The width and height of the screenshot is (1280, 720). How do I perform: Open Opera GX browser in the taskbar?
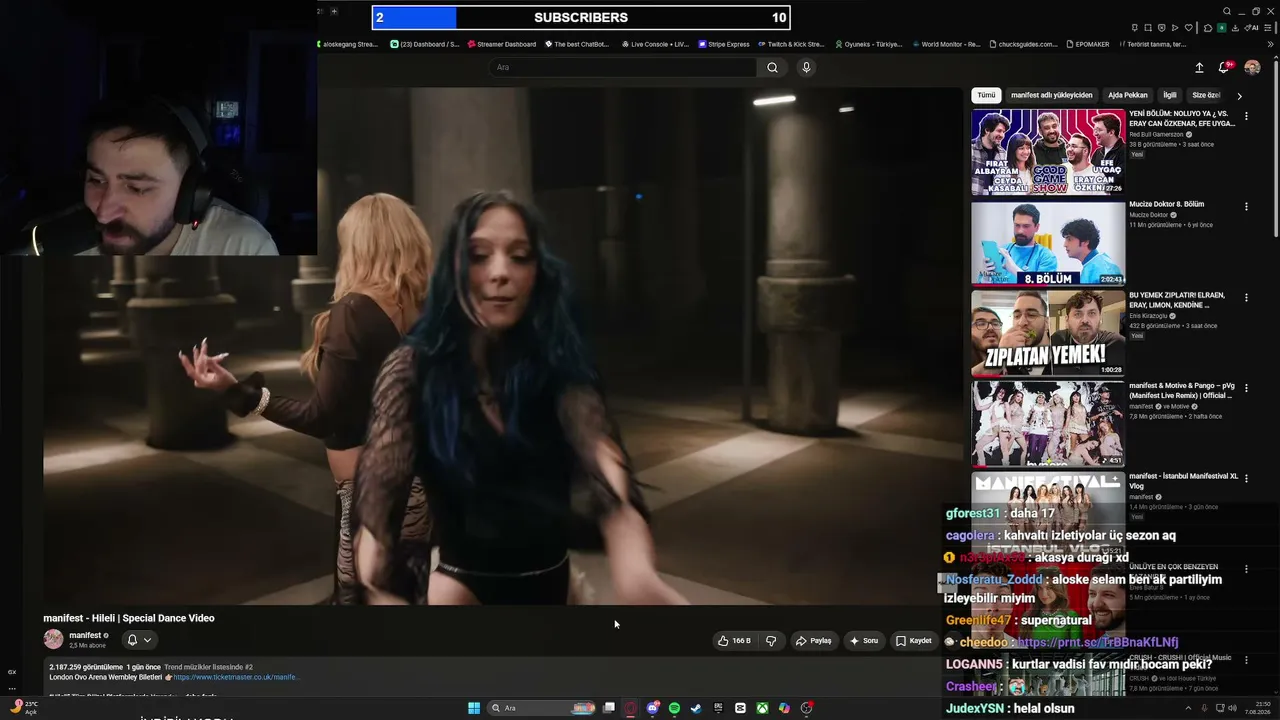coord(630,708)
